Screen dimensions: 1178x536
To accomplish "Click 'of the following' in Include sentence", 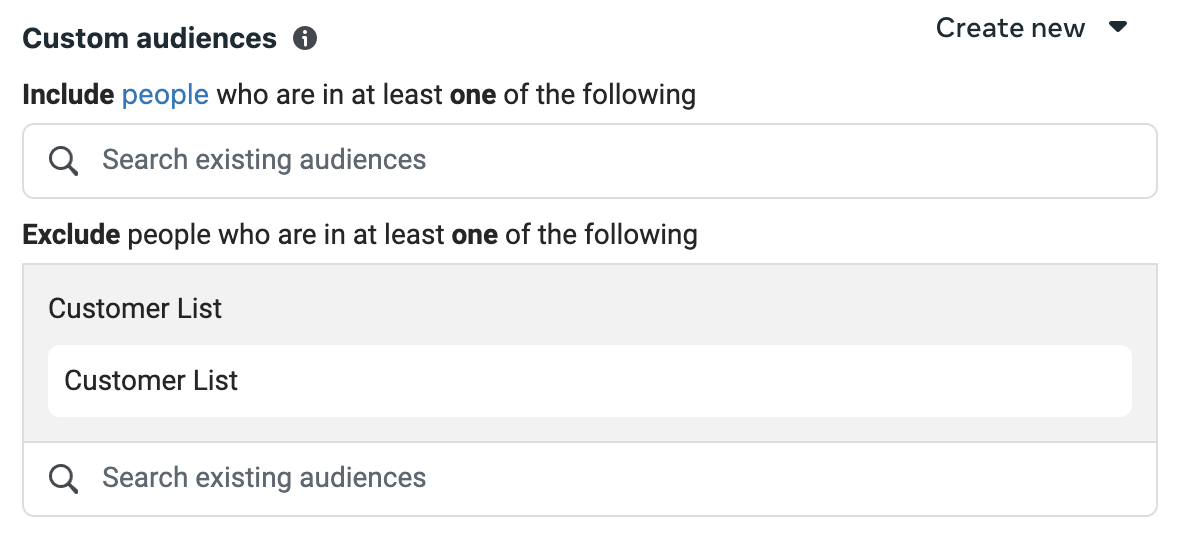I will coord(600,95).
